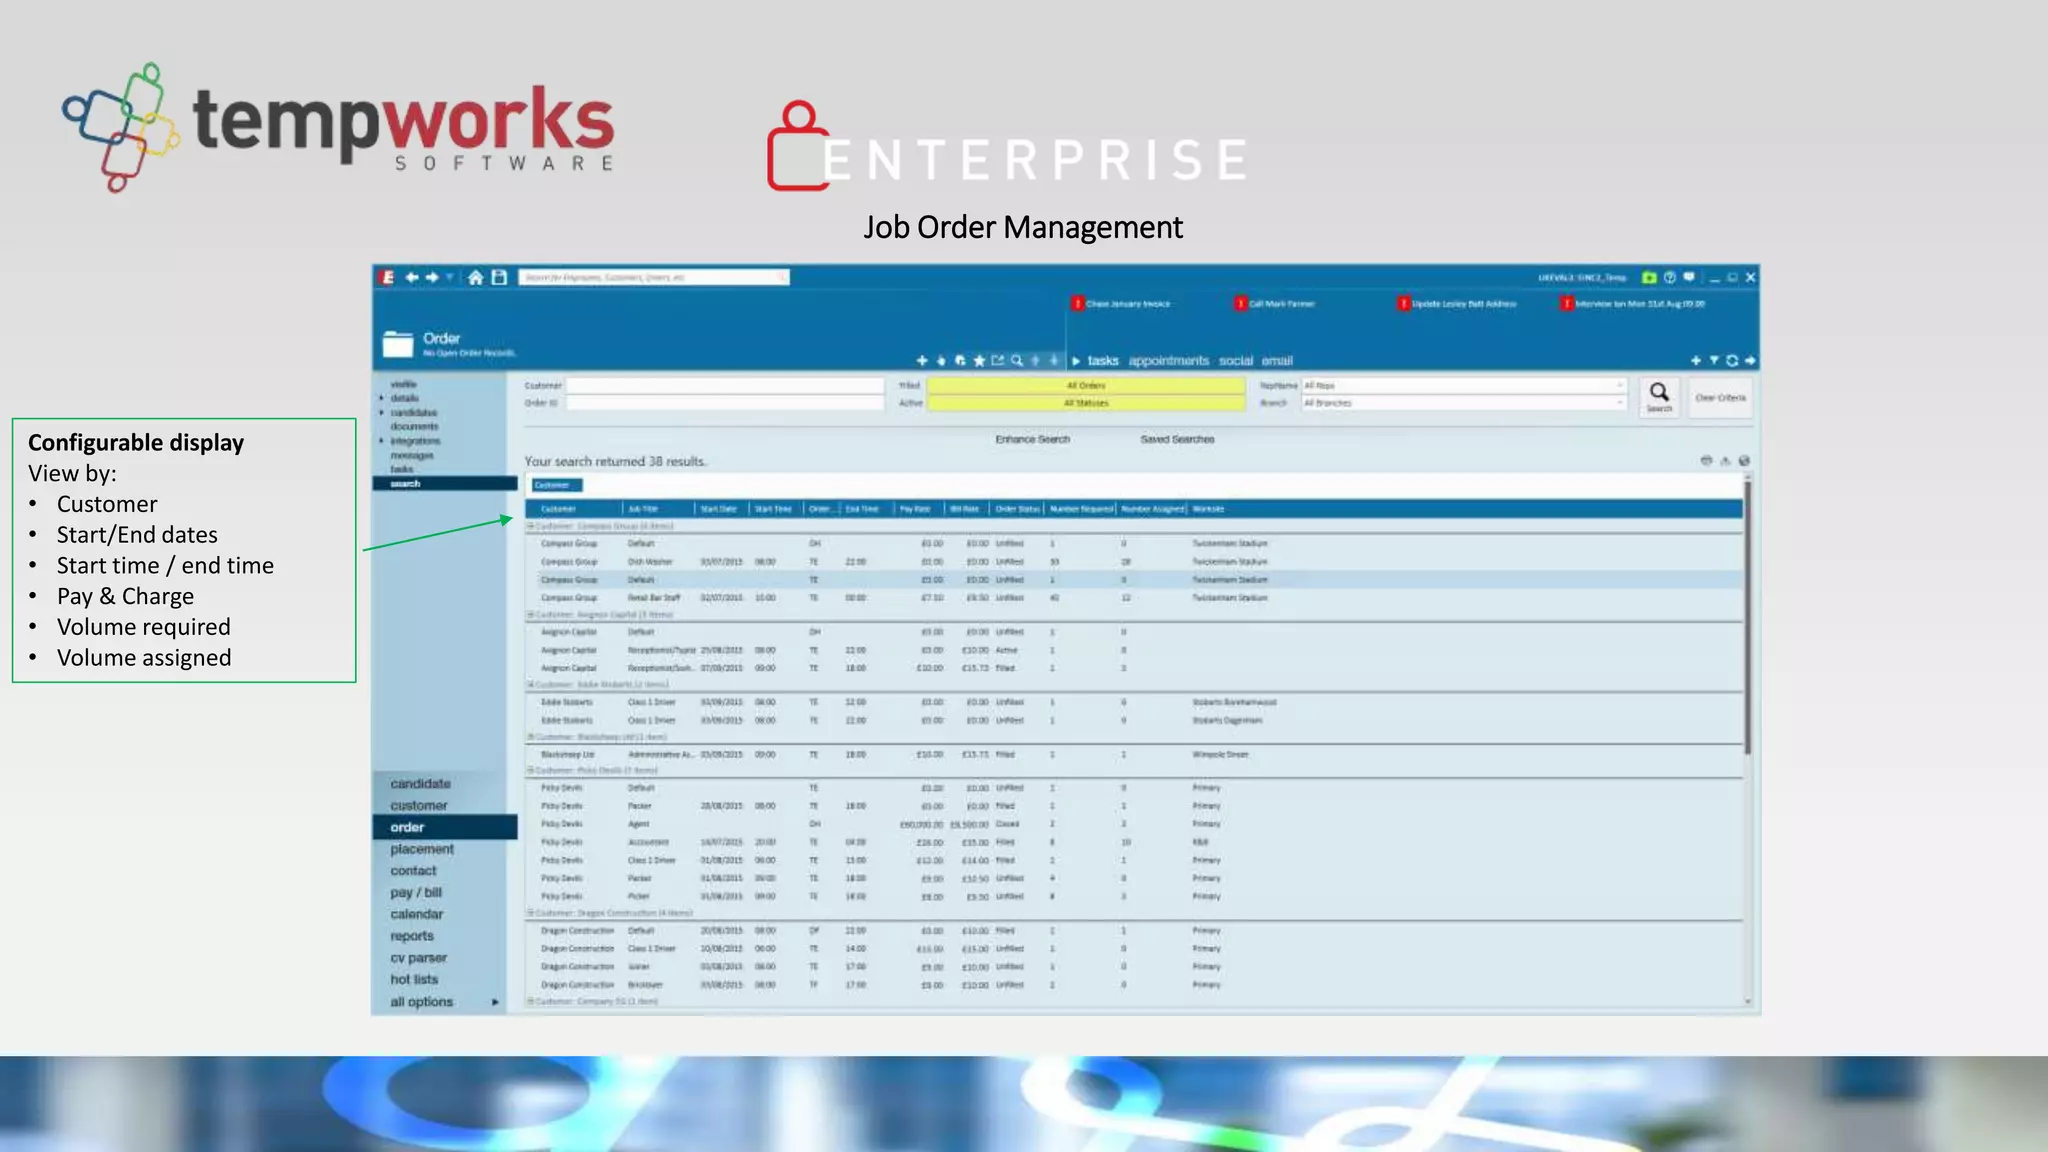
Task: Select pay / bill in left navigation
Action: click(416, 893)
